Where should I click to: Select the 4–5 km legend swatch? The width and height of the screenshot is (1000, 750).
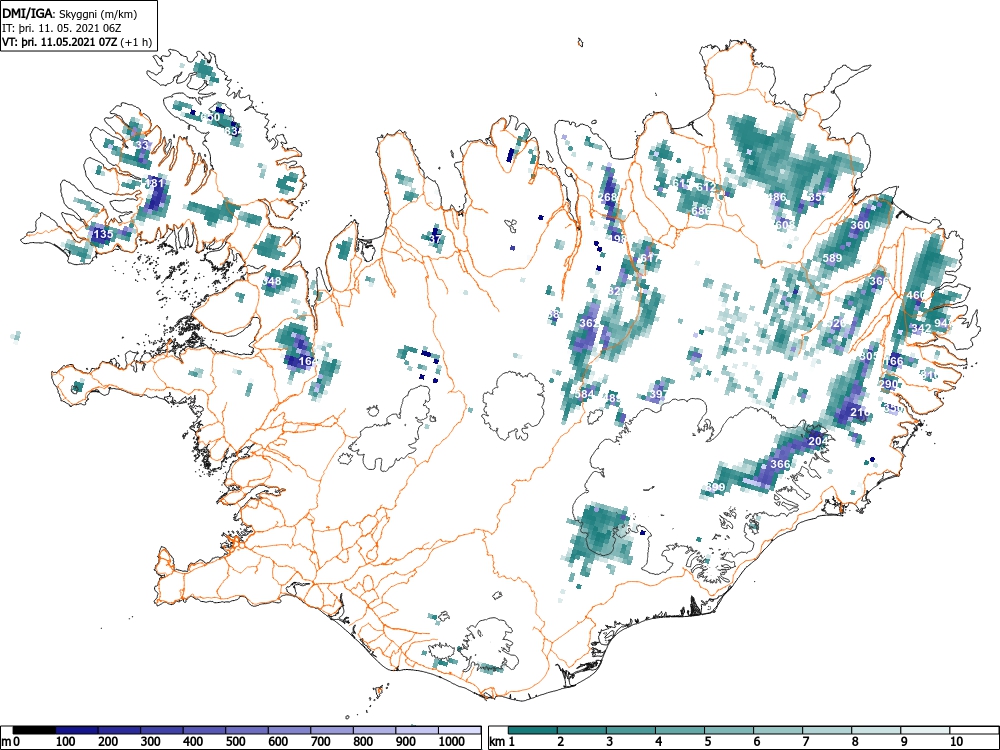(x=680, y=730)
